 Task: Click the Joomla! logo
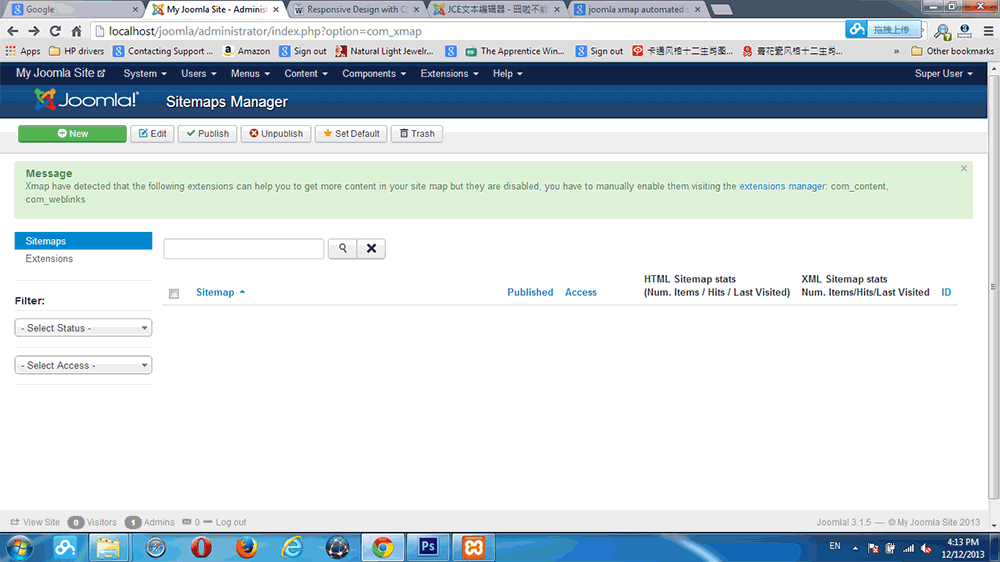coord(86,100)
